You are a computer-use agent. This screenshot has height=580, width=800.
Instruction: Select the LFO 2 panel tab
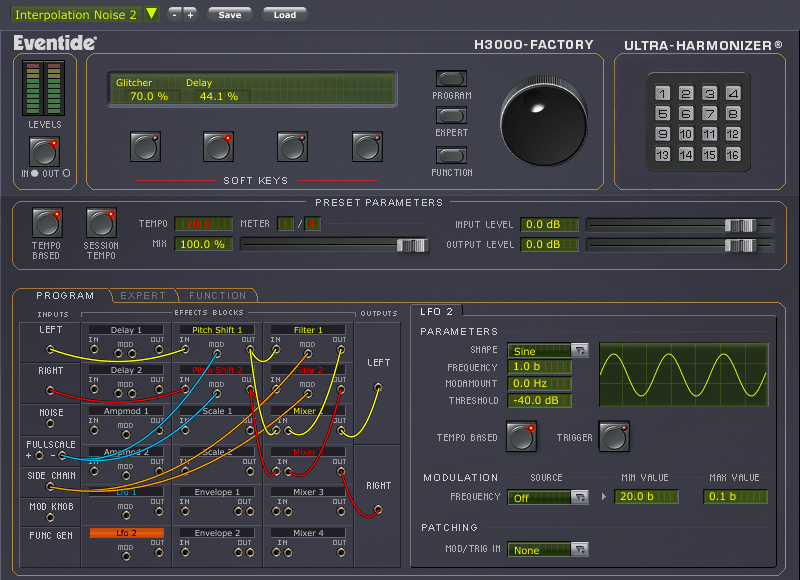tap(436, 312)
